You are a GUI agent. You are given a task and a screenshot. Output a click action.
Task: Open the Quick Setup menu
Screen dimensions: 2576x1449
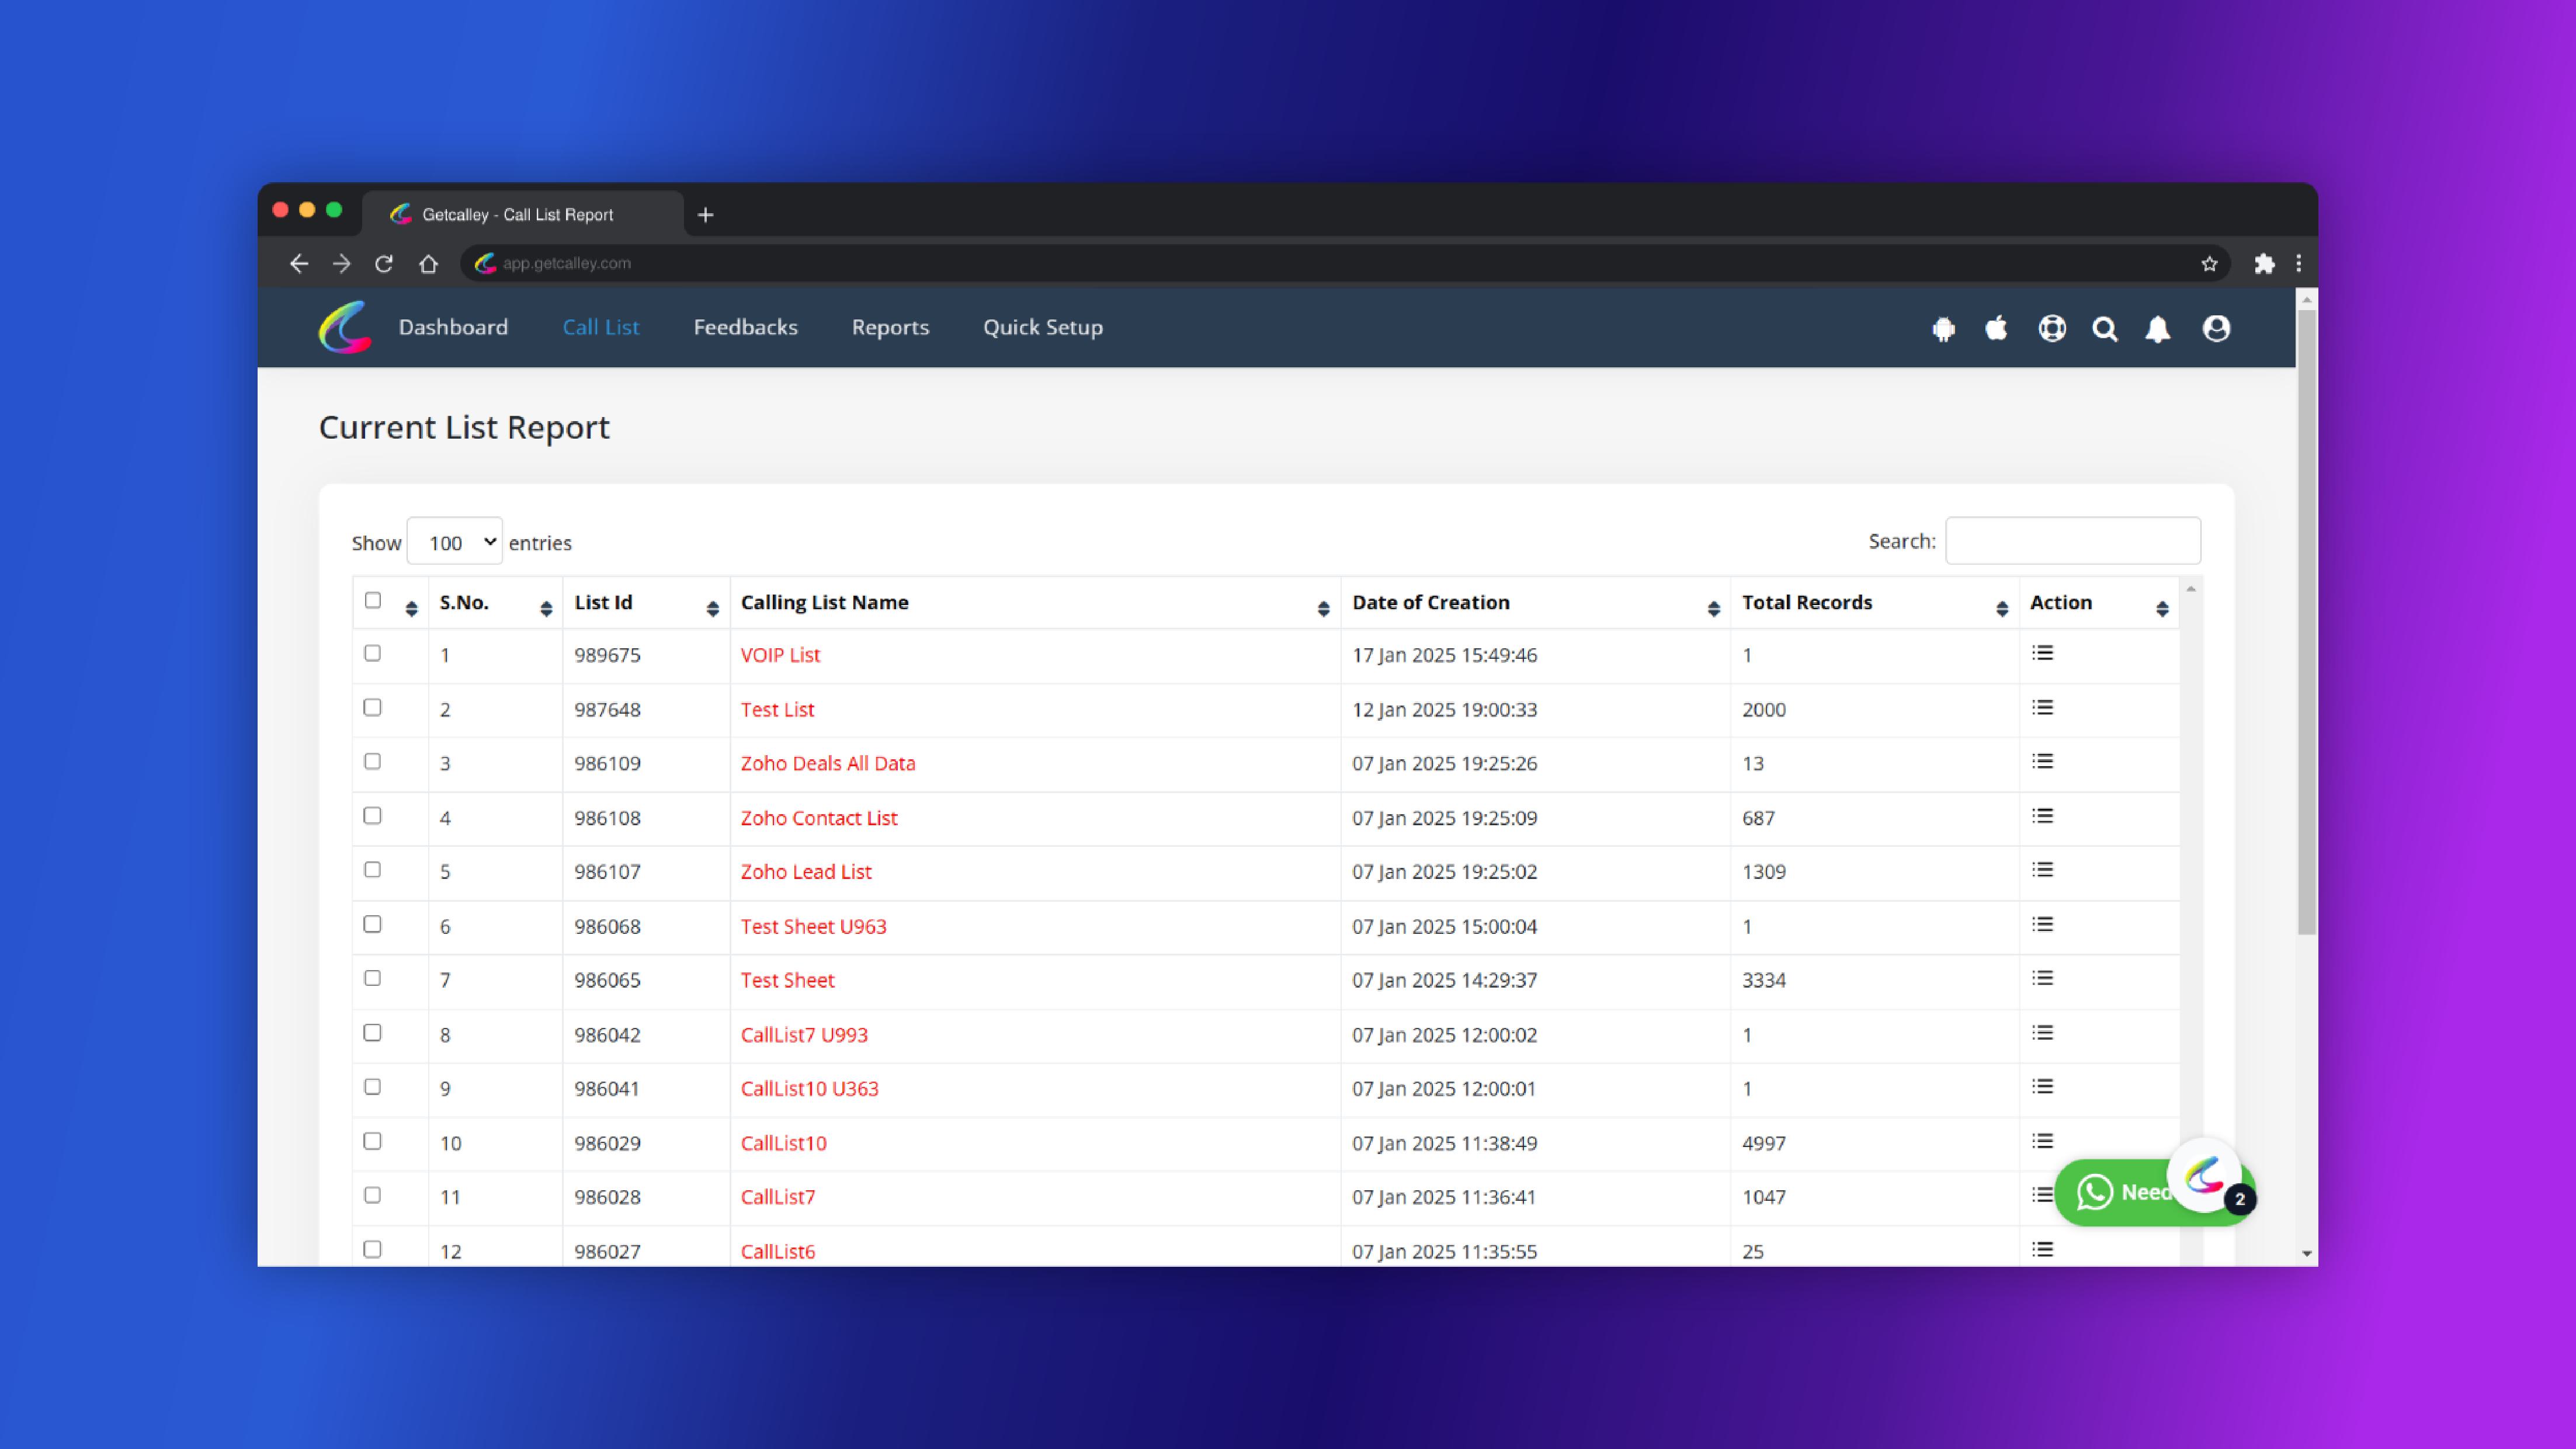[x=1043, y=327]
